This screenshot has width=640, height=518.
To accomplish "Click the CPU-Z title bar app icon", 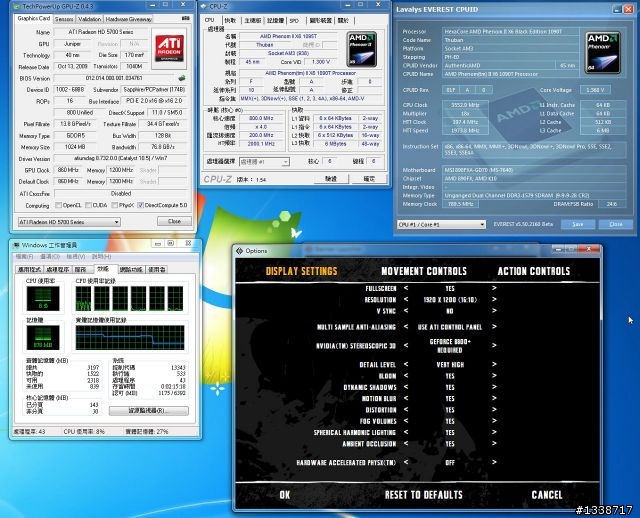I will [x=203, y=6].
